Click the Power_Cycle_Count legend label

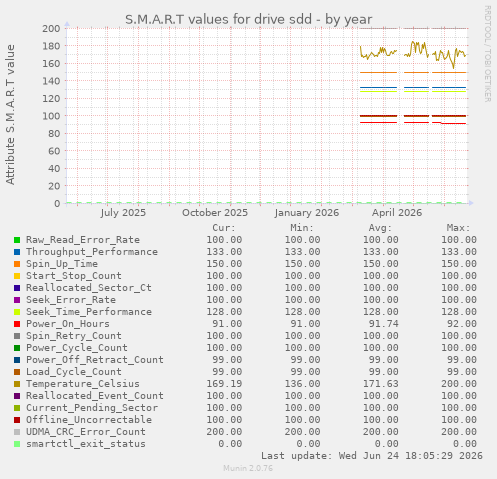[x=77, y=348]
